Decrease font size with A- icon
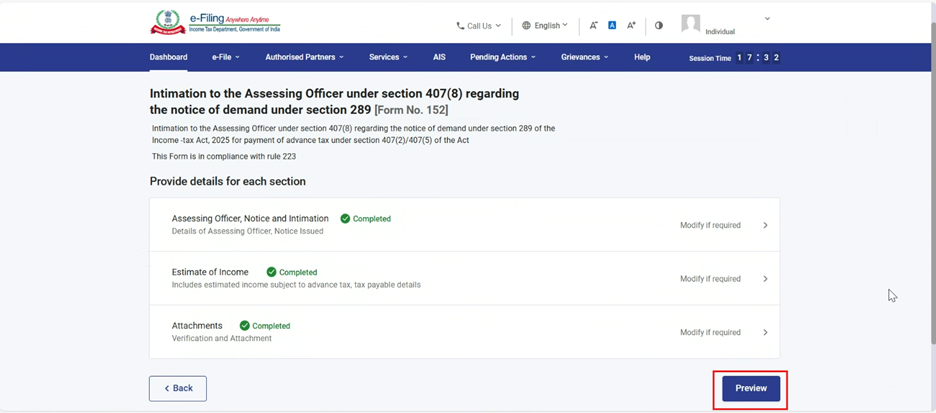This screenshot has width=936, height=413. pos(593,25)
